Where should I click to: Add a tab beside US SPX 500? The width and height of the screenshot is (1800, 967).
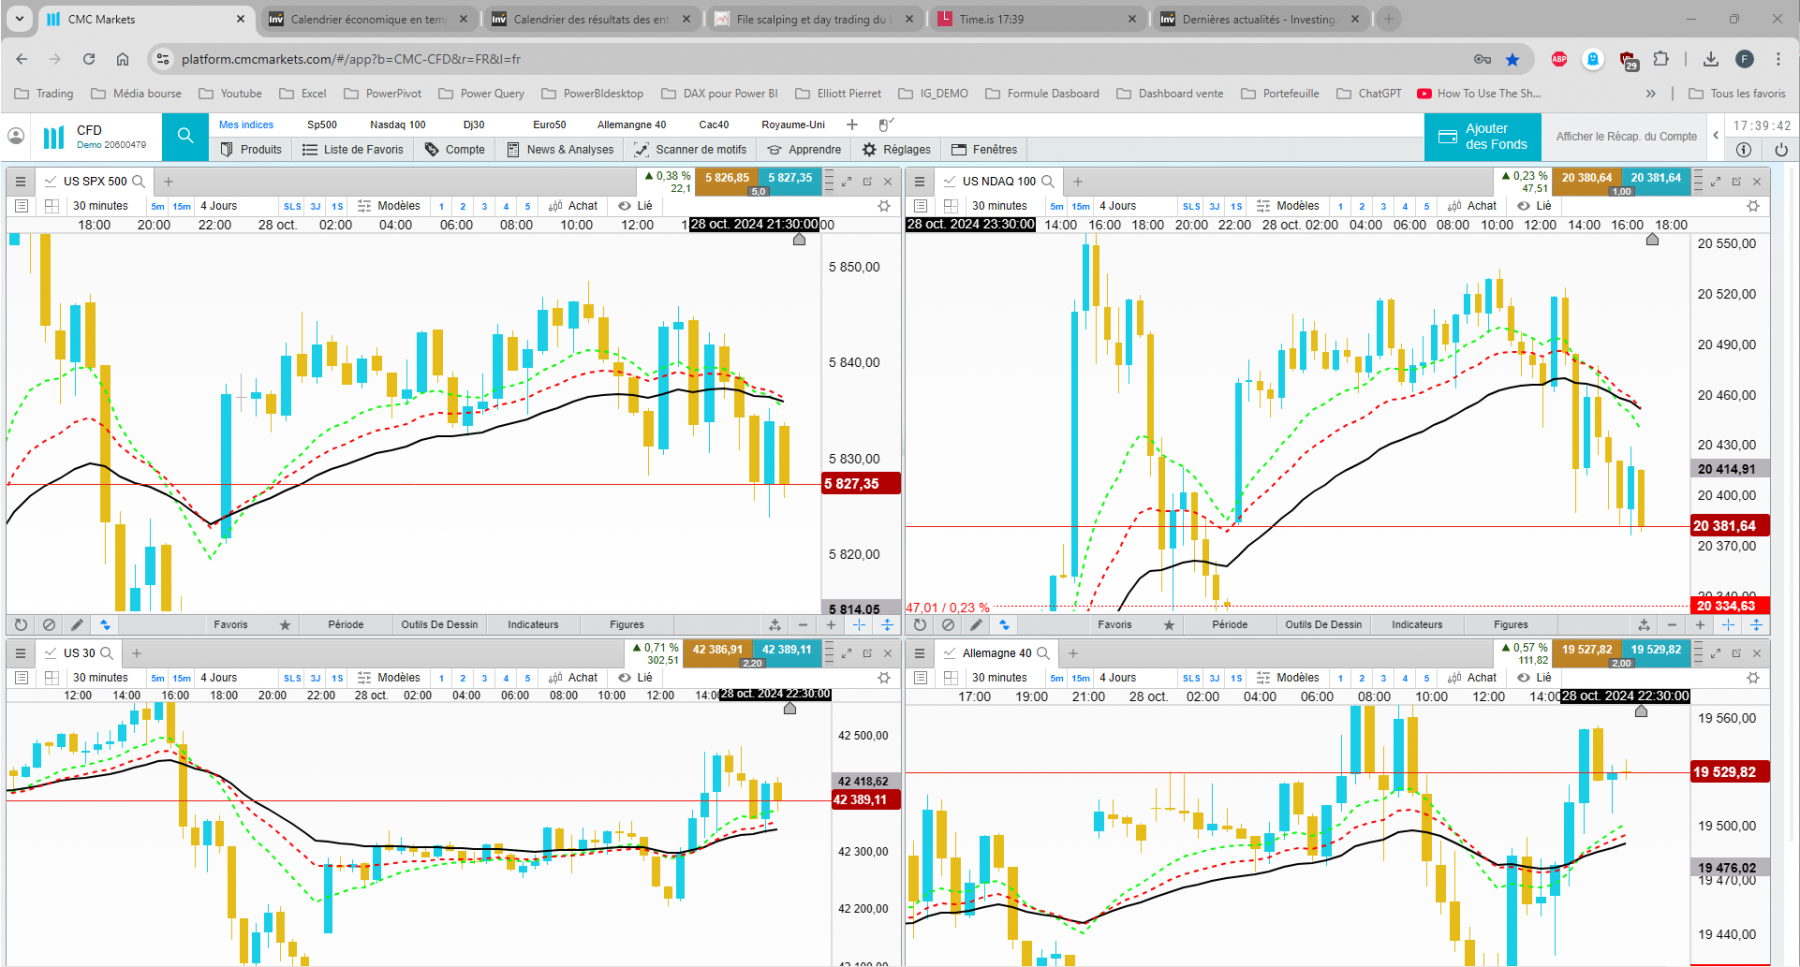click(x=168, y=181)
